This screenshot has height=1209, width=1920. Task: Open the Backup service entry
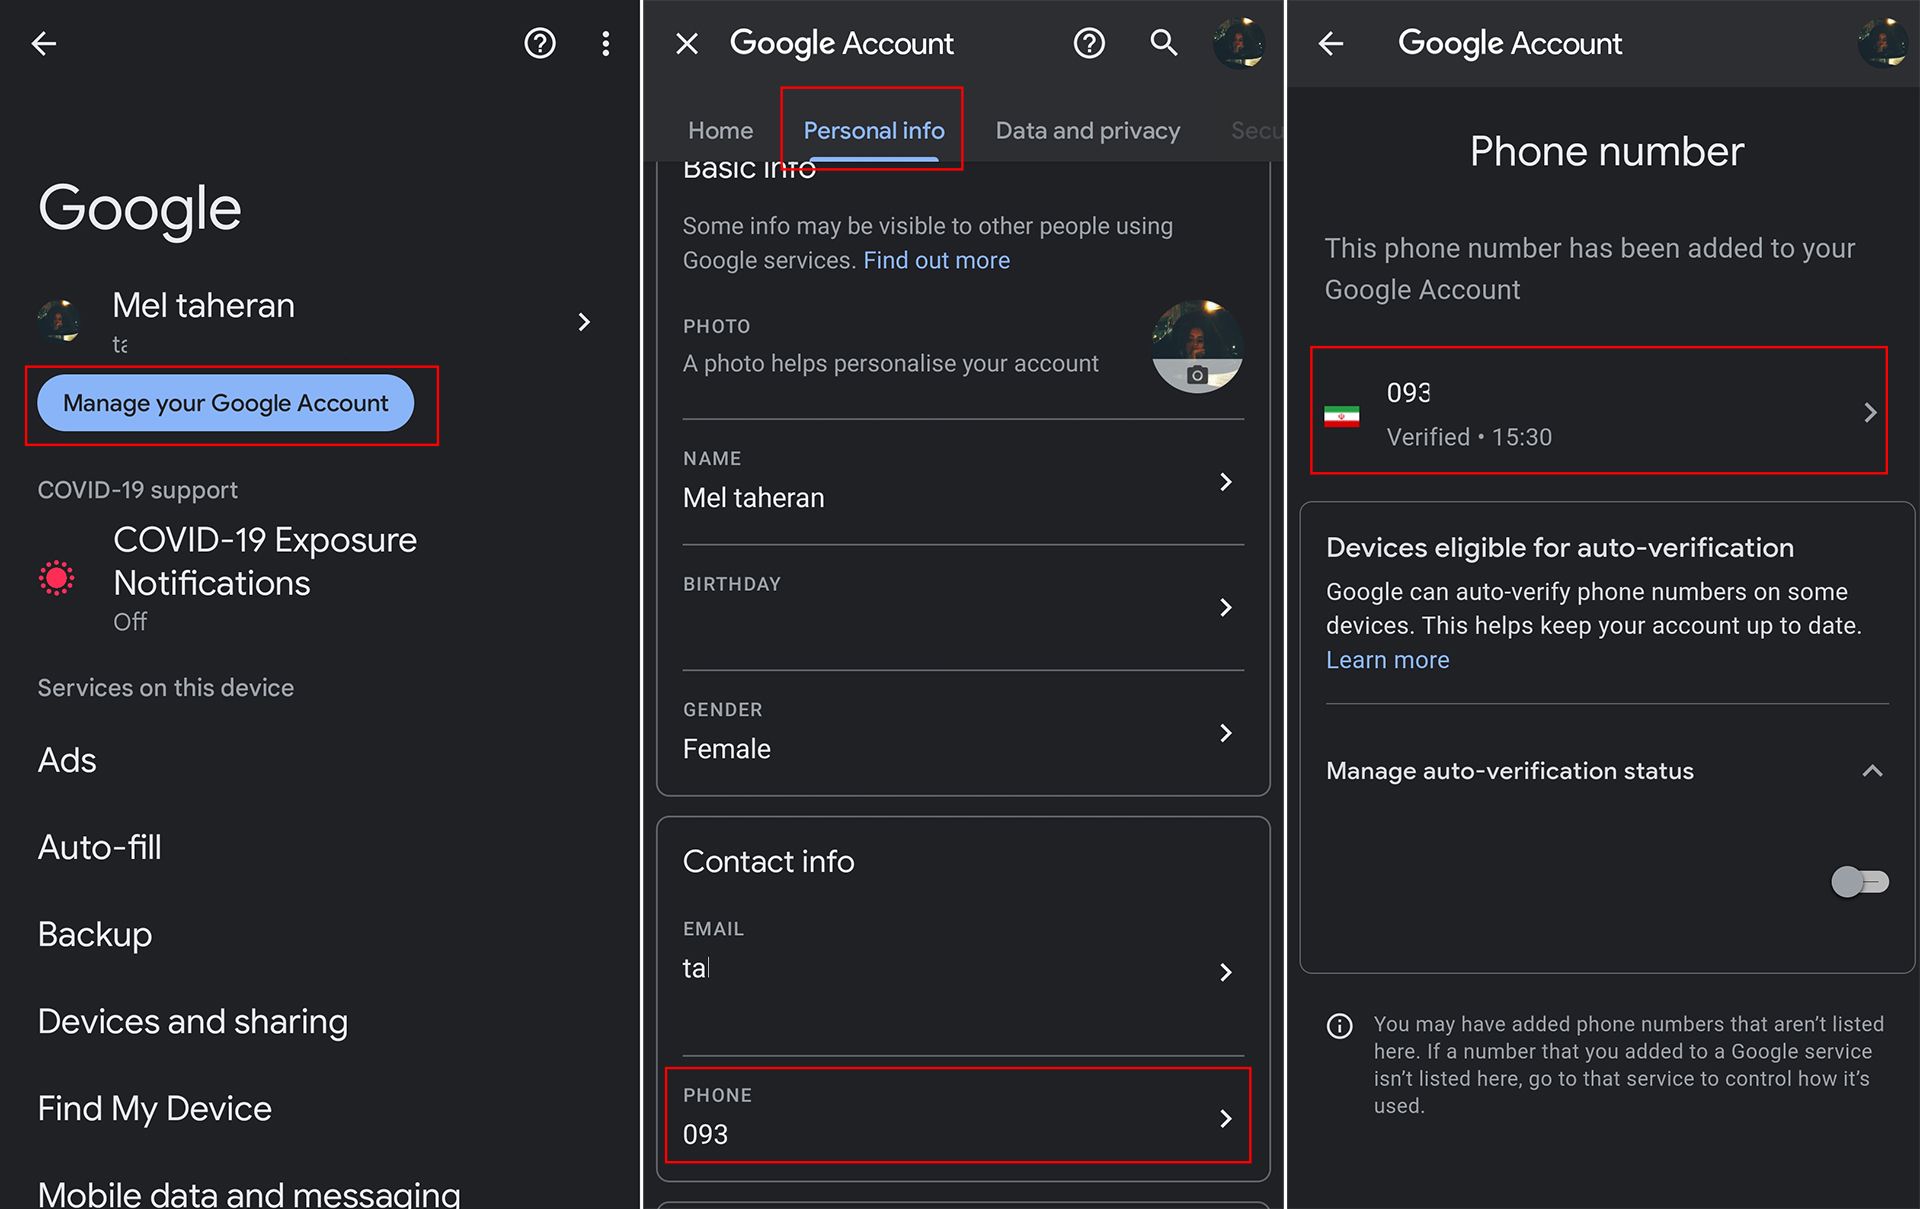tap(95, 934)
